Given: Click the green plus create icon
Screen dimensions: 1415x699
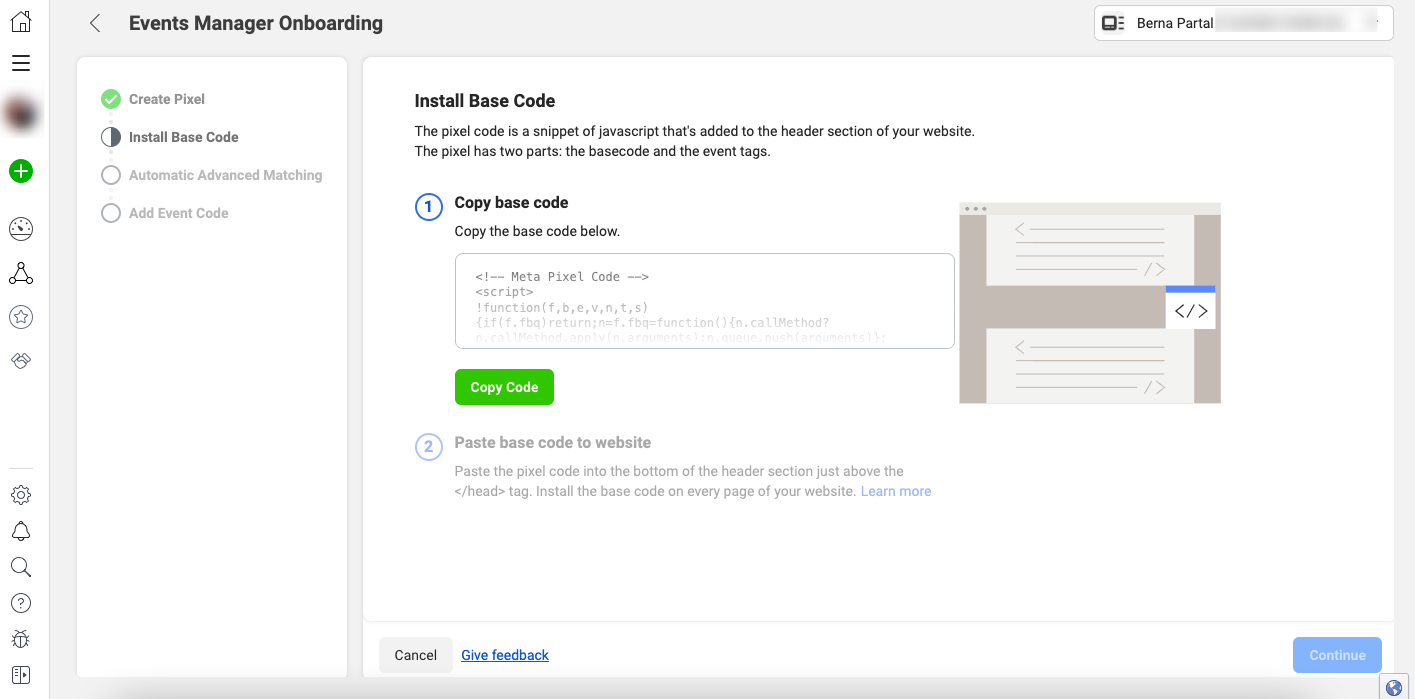Looking at the screenshot, I should [x=20, y=171].
